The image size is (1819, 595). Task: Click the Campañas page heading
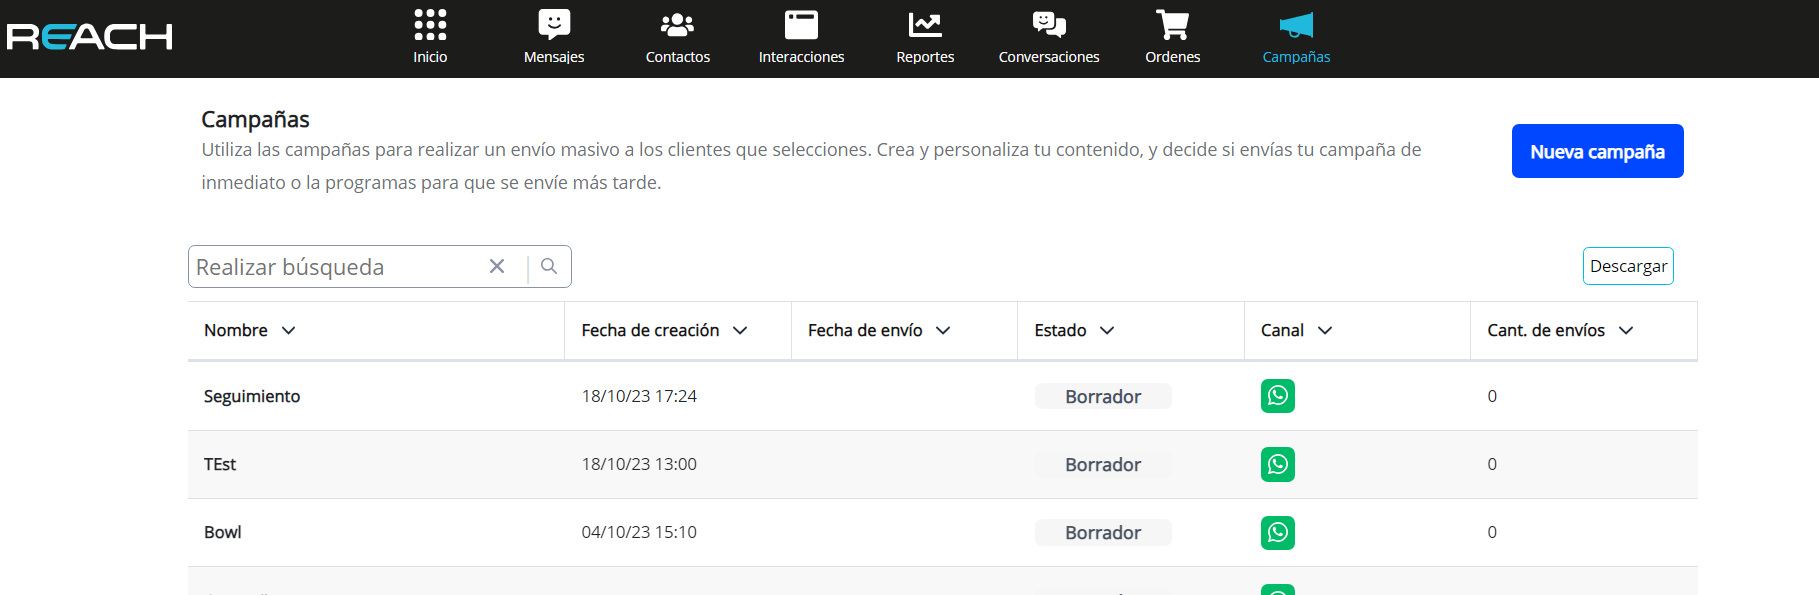(255, 119)
